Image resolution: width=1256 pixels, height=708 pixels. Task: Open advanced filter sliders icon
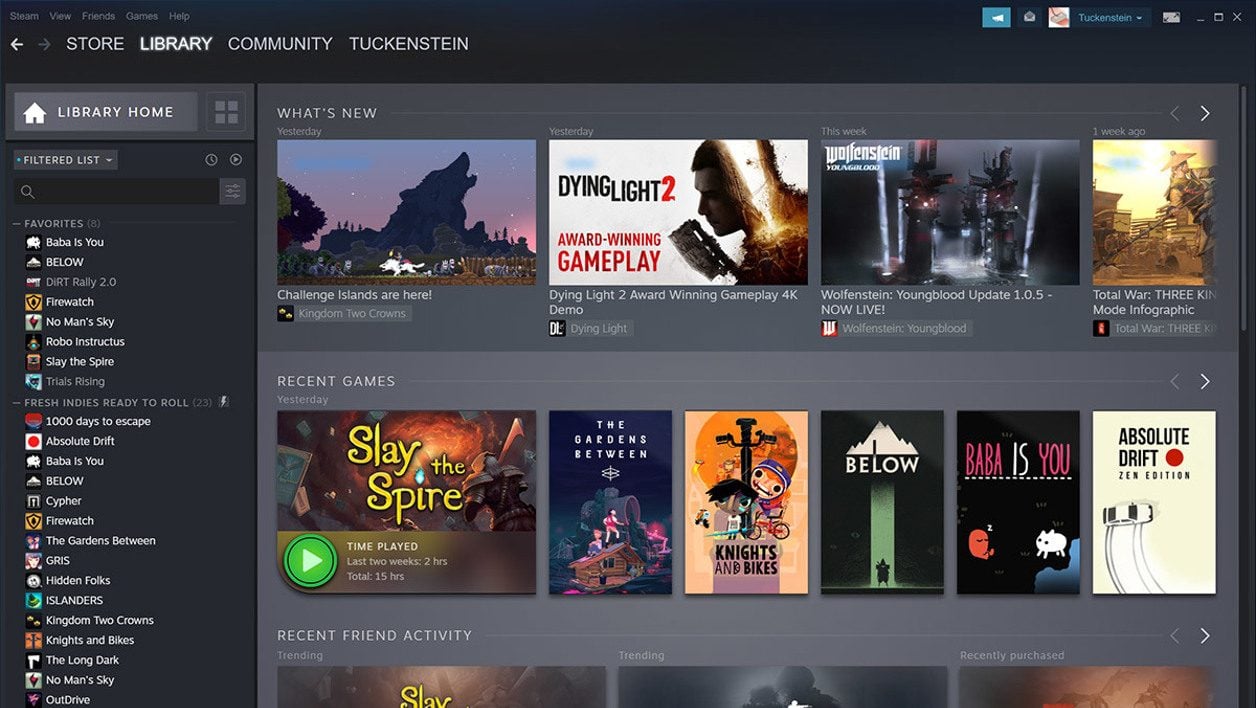233,192
